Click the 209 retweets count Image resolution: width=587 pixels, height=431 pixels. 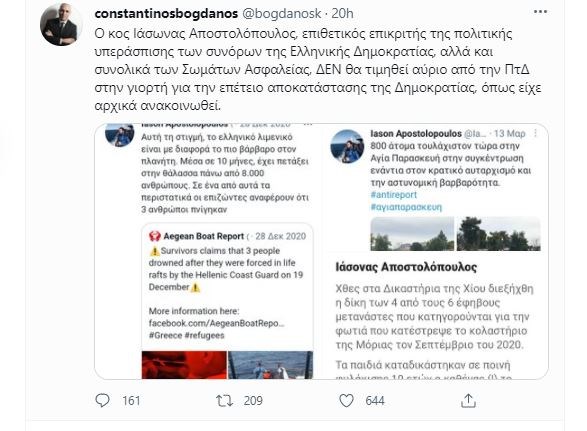click(253, 401)
